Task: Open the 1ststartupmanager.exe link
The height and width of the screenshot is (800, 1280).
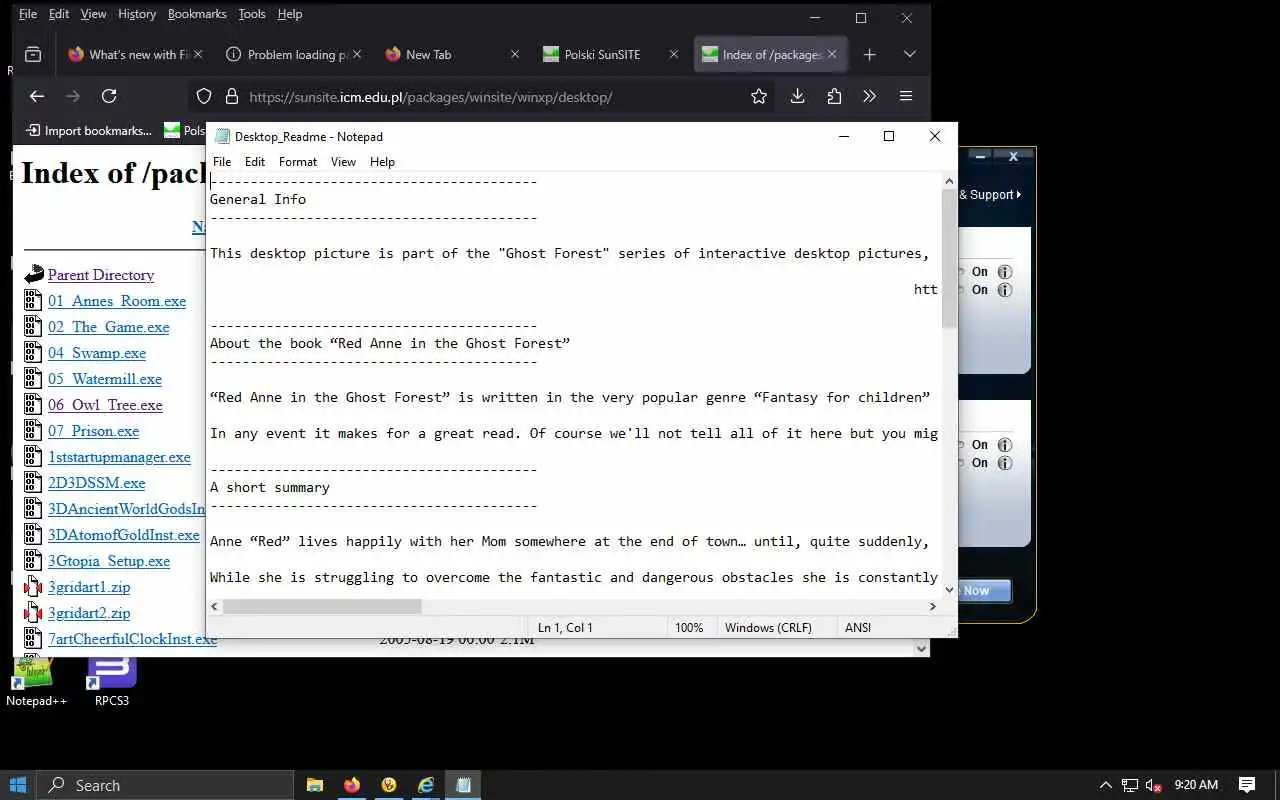Action: tap(119, 457)
